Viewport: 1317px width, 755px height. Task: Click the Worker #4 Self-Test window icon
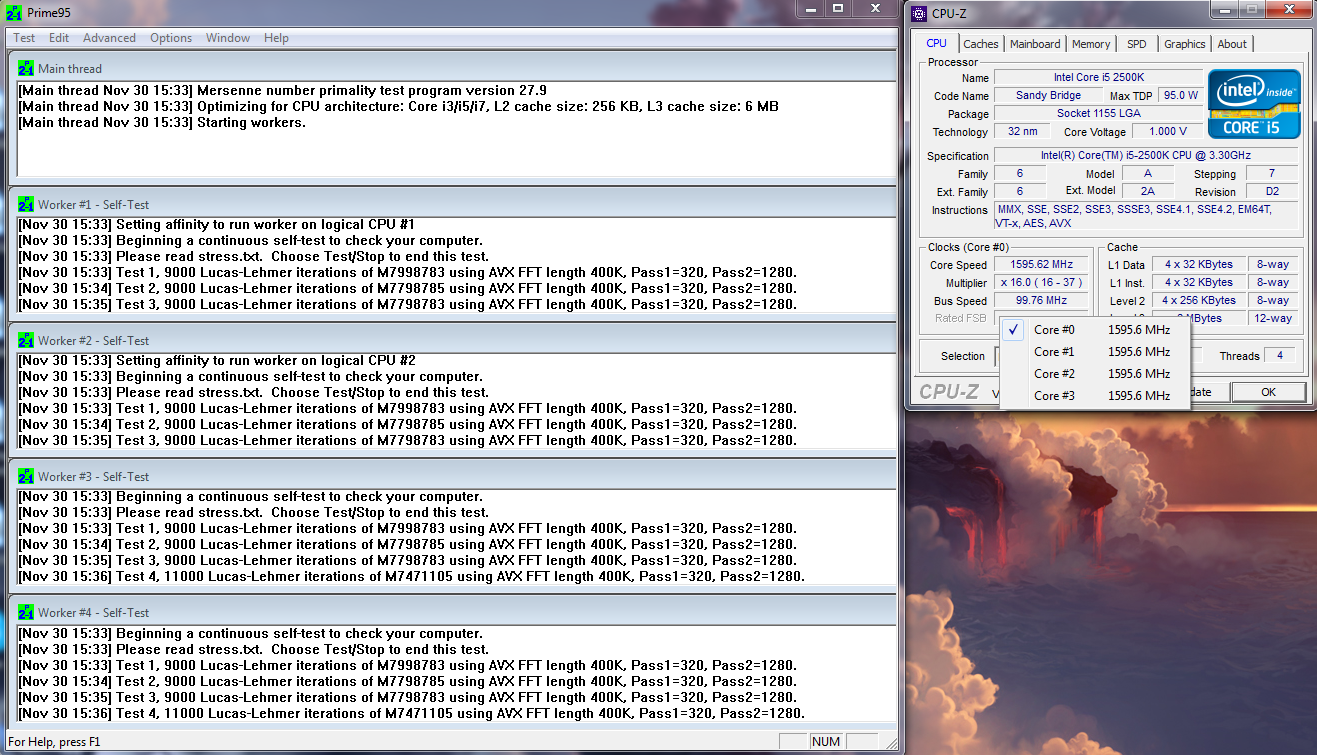pyautogui.click(x=26, y=612)
